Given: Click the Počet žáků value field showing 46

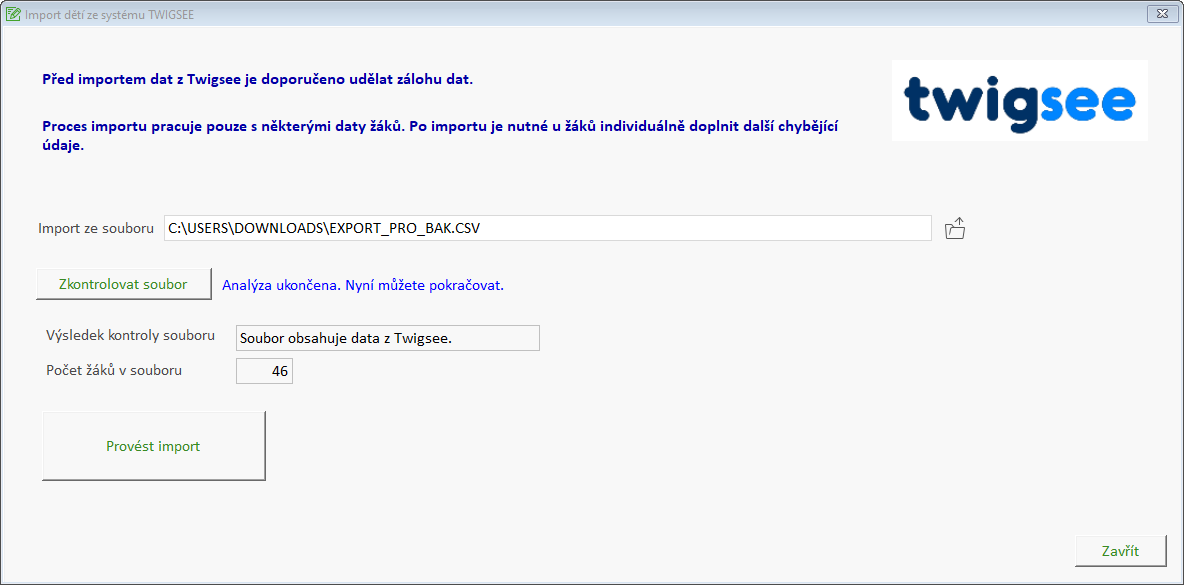Looking at the screenshot, I should (x=264, y=371).
